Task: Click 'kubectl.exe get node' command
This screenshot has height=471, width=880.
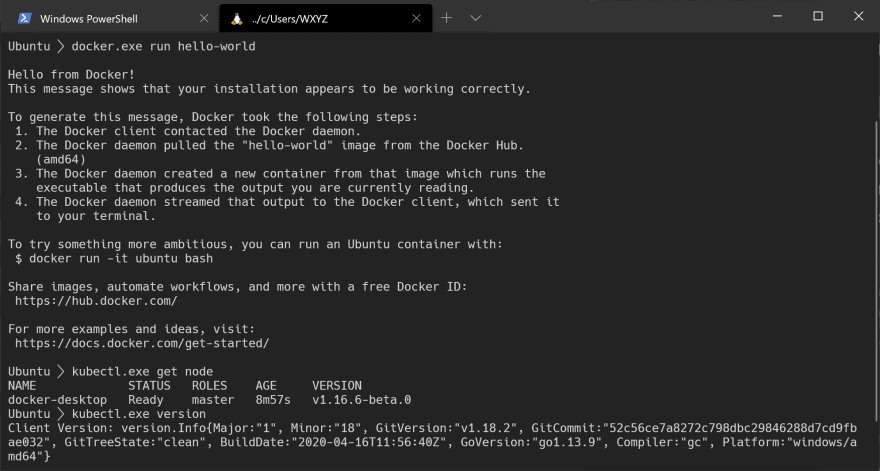Action: 142,371
